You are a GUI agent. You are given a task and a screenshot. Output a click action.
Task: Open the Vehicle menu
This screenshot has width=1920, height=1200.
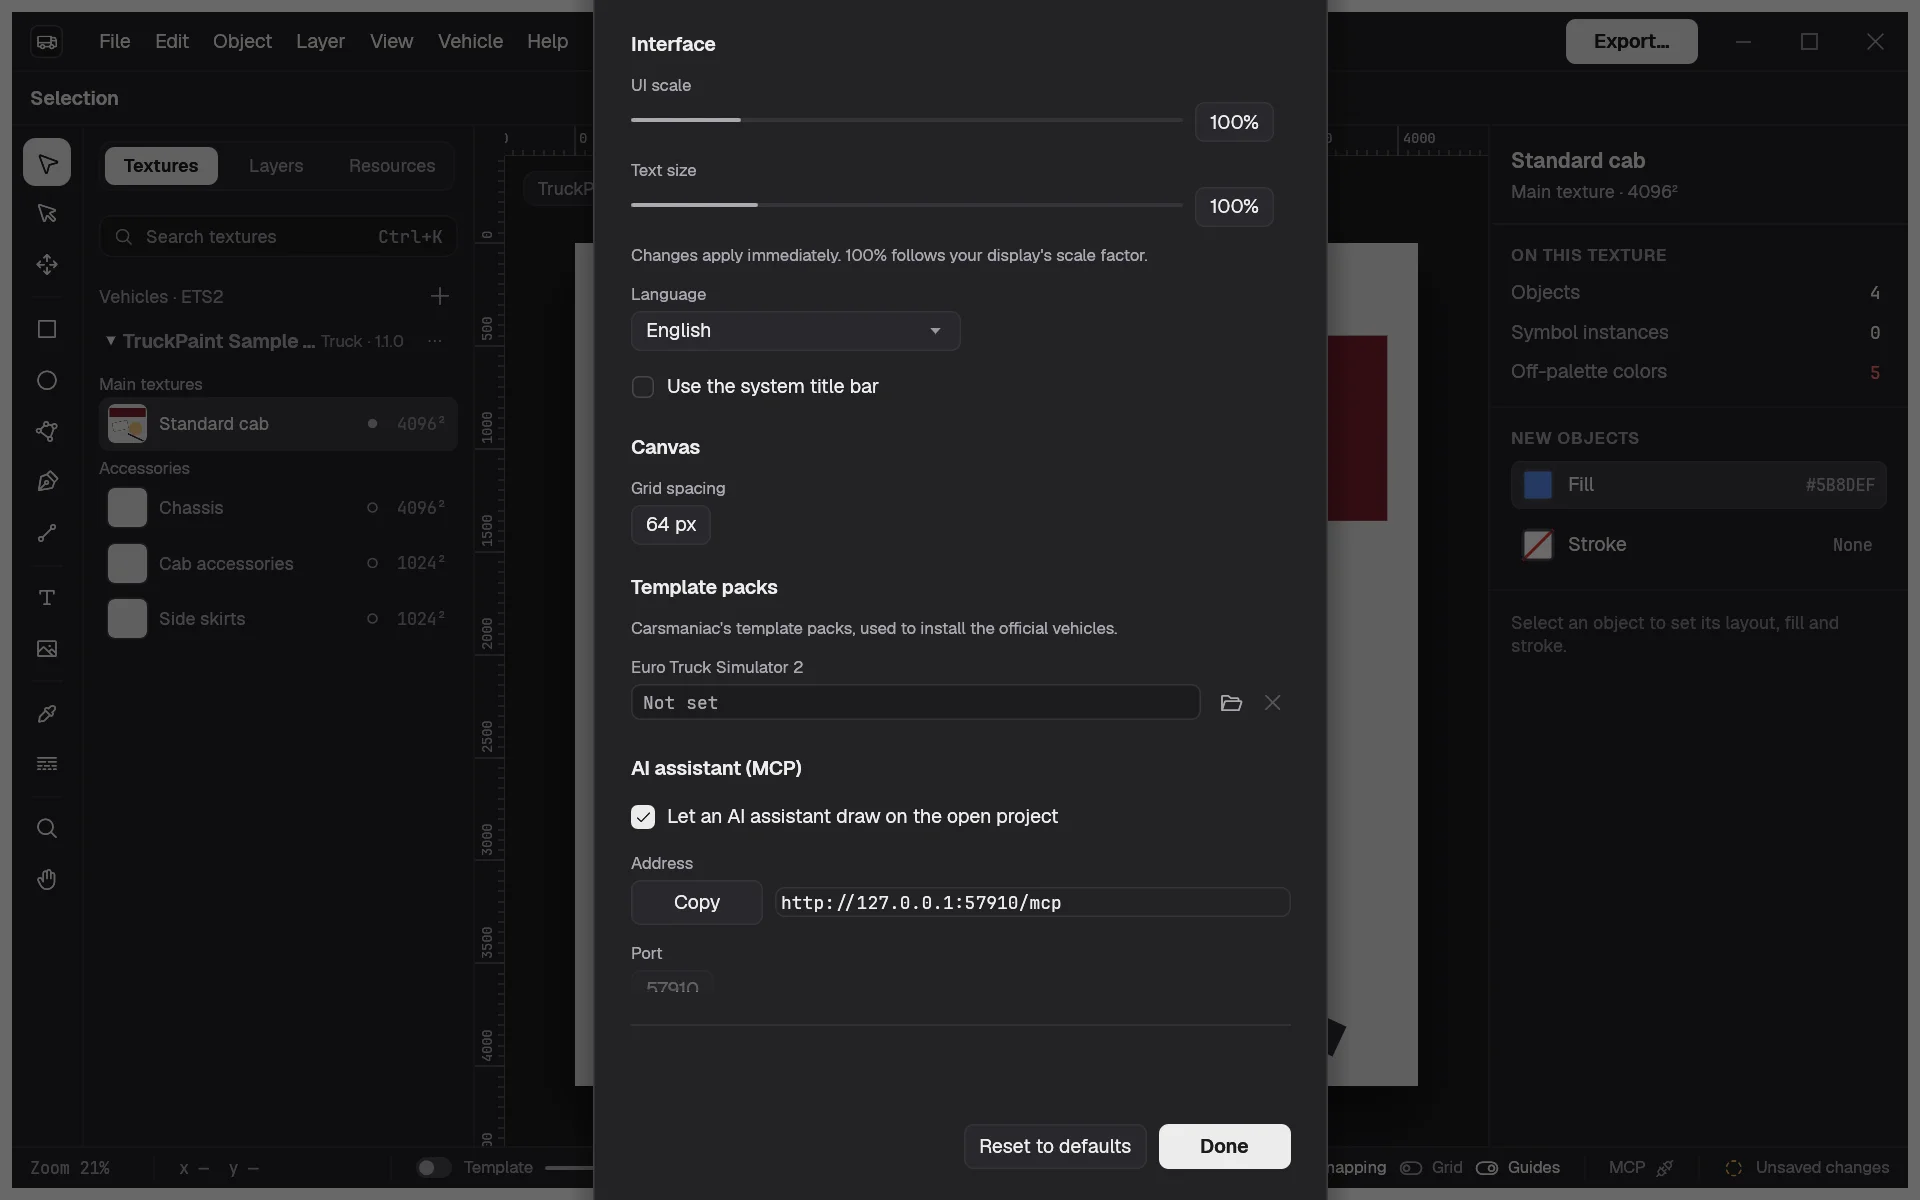pyautogui.click(x=470, y=41)
